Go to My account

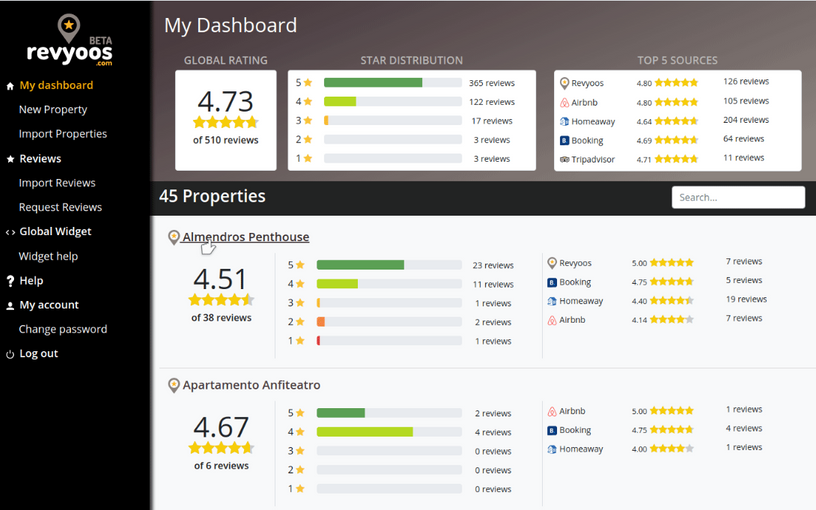pyautogui.click(x=49, y=305)
